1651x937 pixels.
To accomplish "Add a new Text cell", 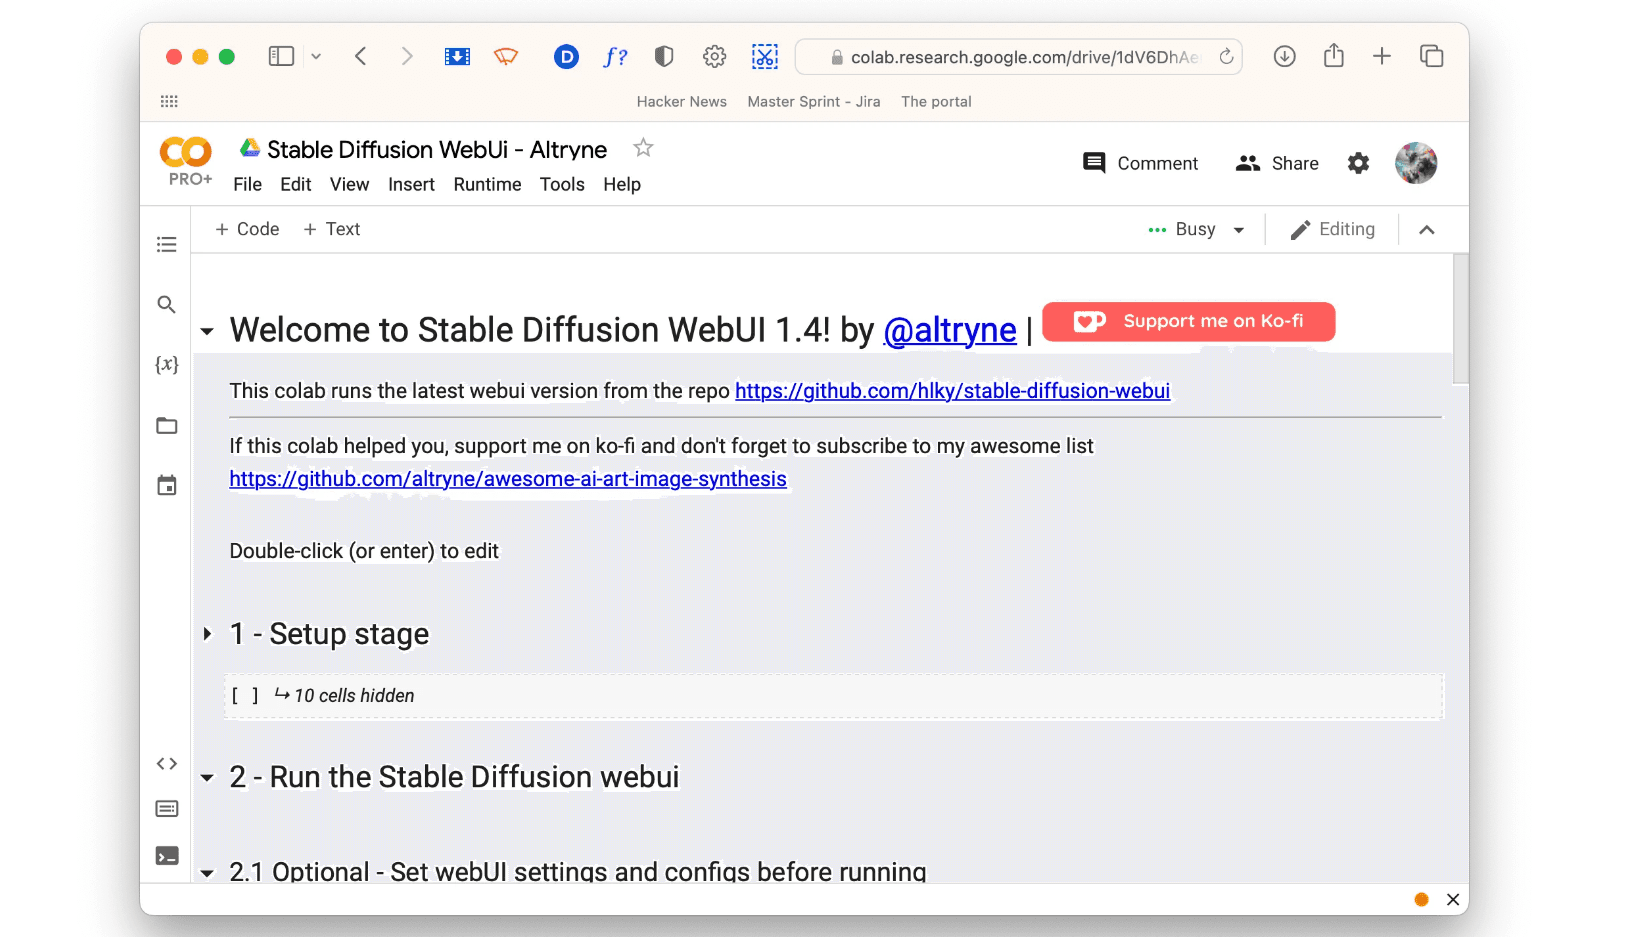I will pos(331,229).
